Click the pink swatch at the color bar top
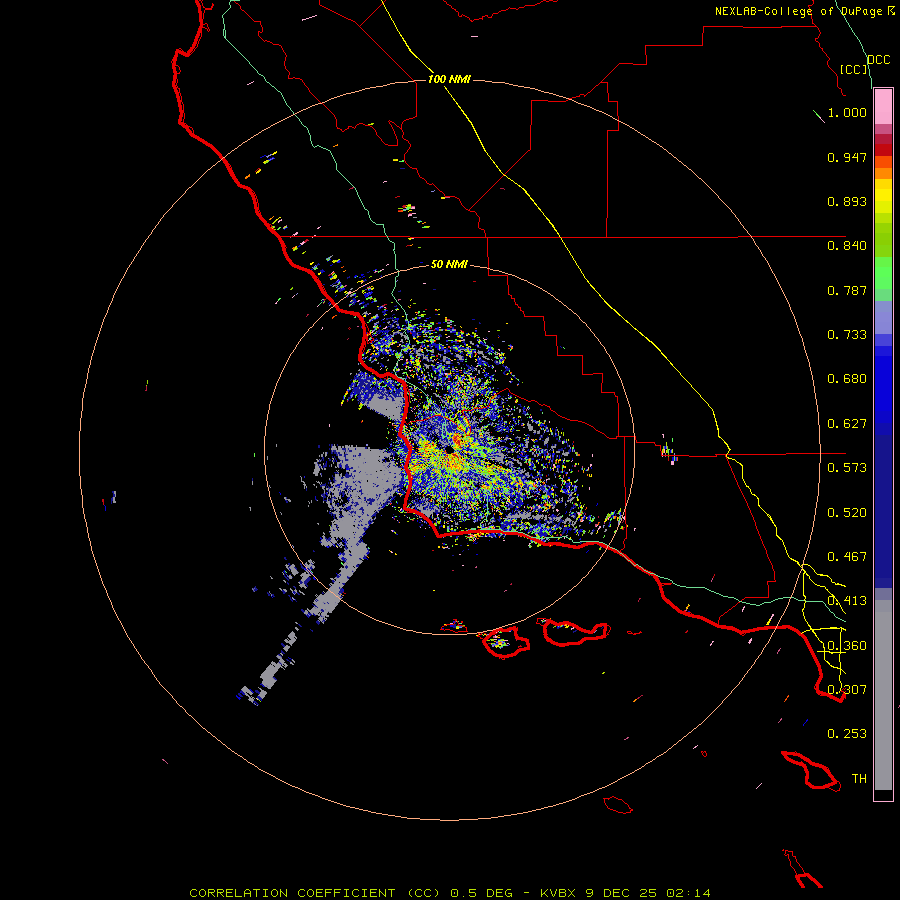 coord(883,107)
